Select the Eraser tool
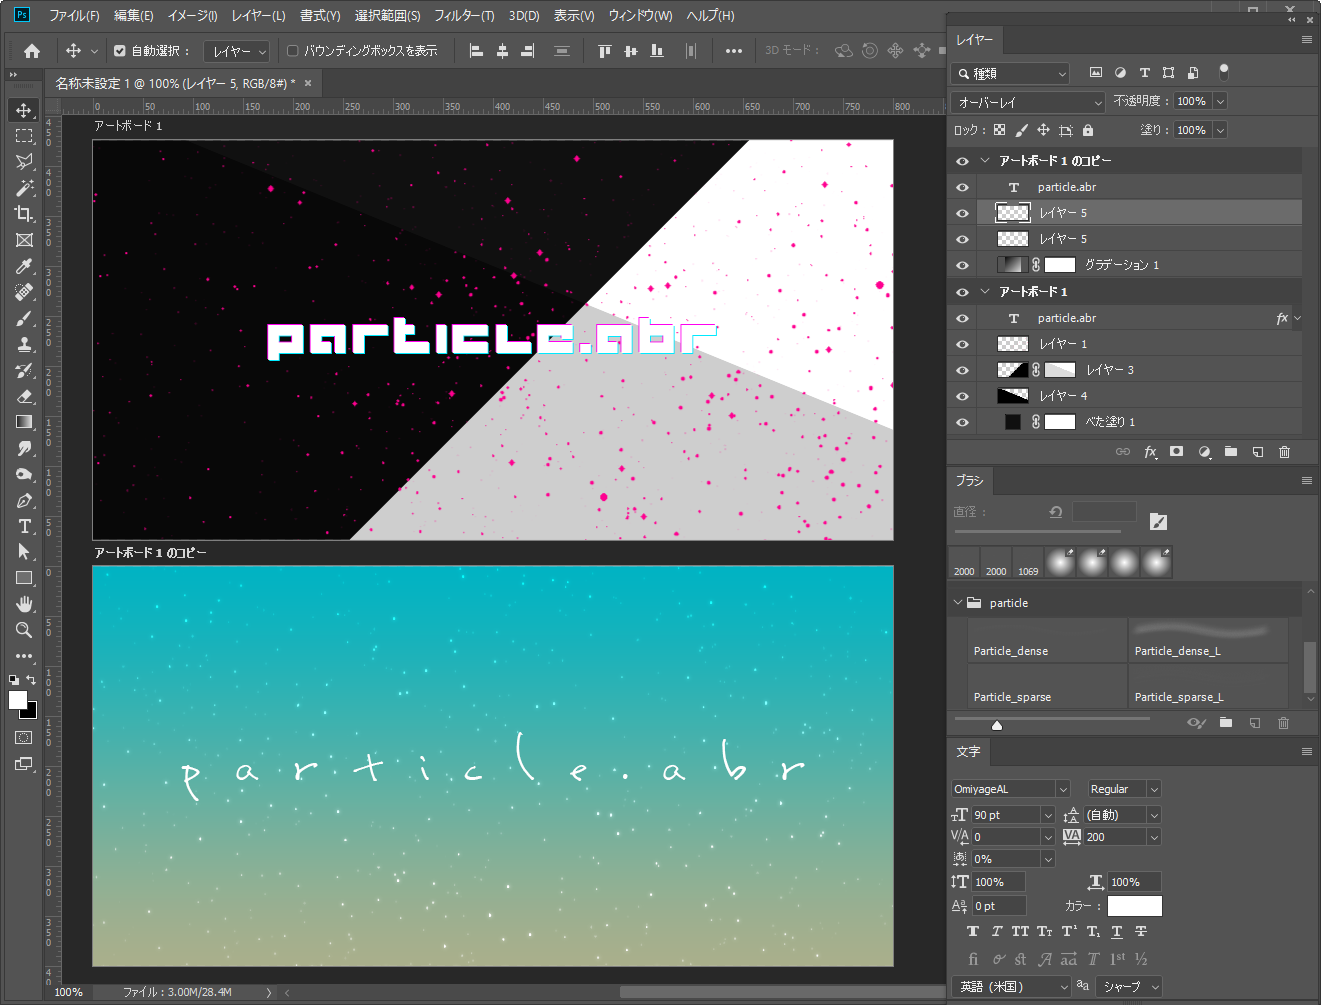 coord(24,396)
